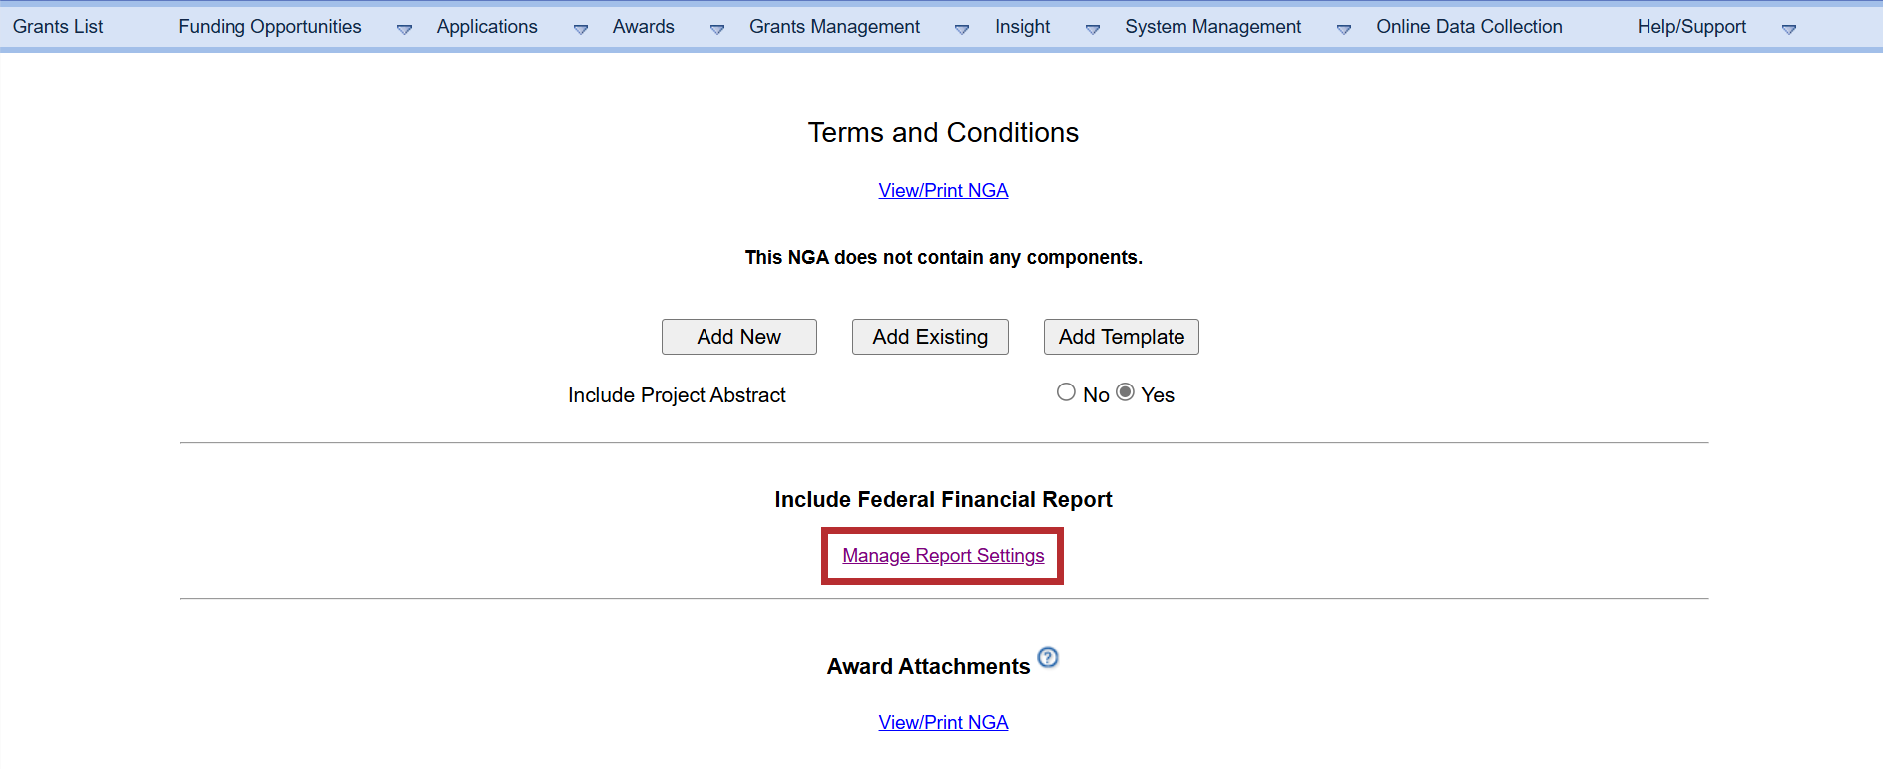
Task: Select No for Include Project Abstract
Action: pos(1066,393)
